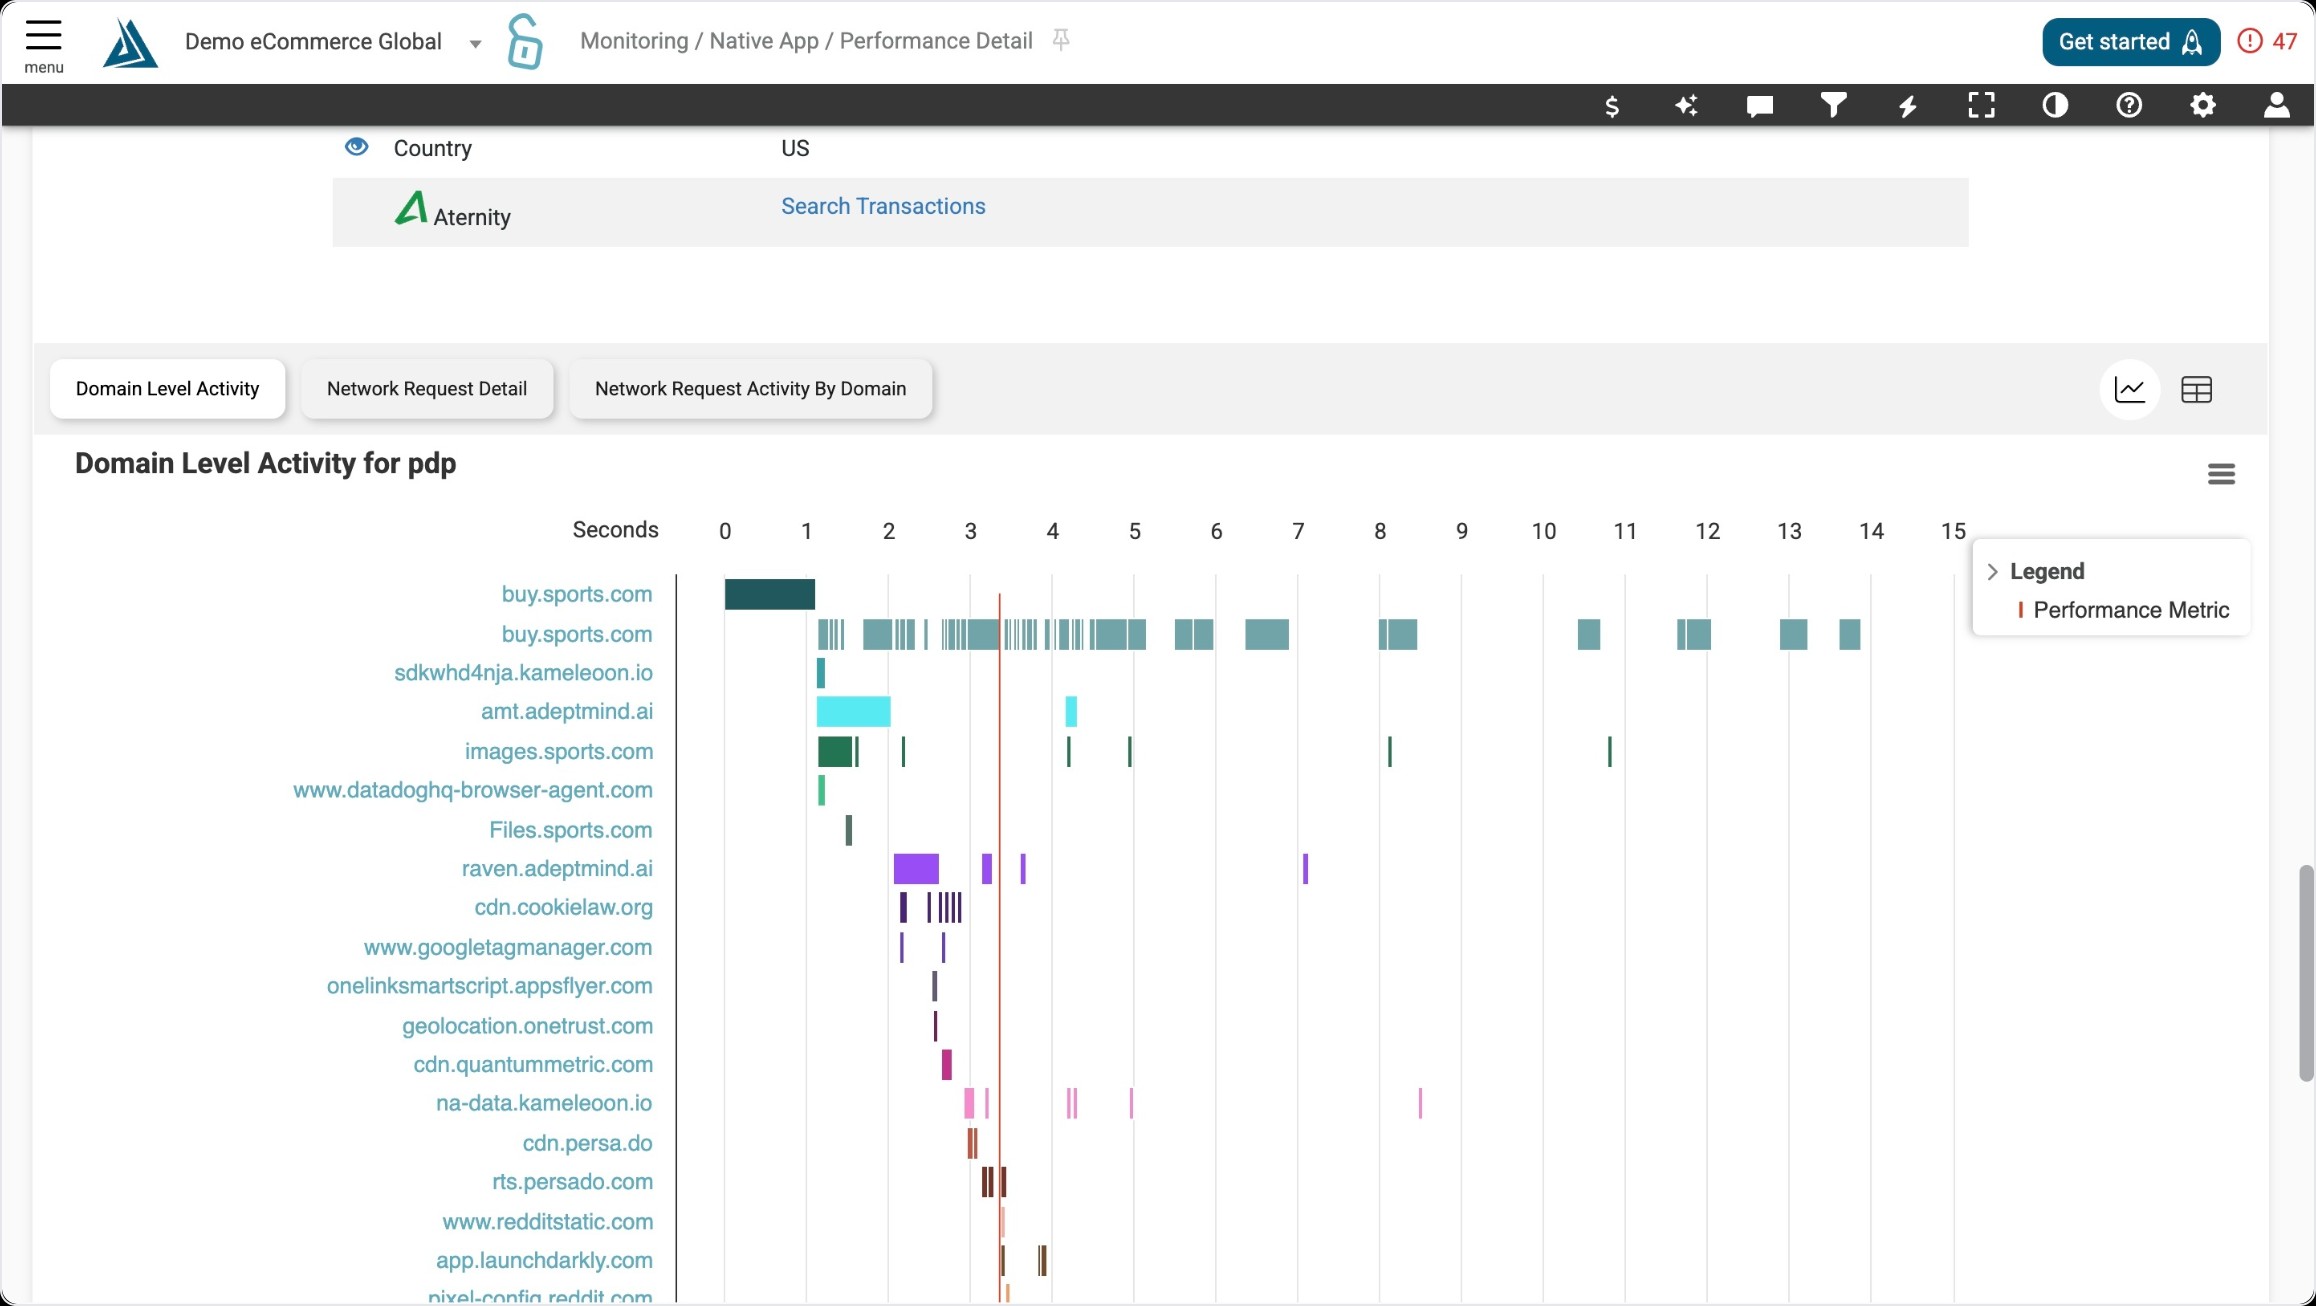Open the dollar sign revenue icon
Screen dimensions: 2316x1306
[1612, 106]
